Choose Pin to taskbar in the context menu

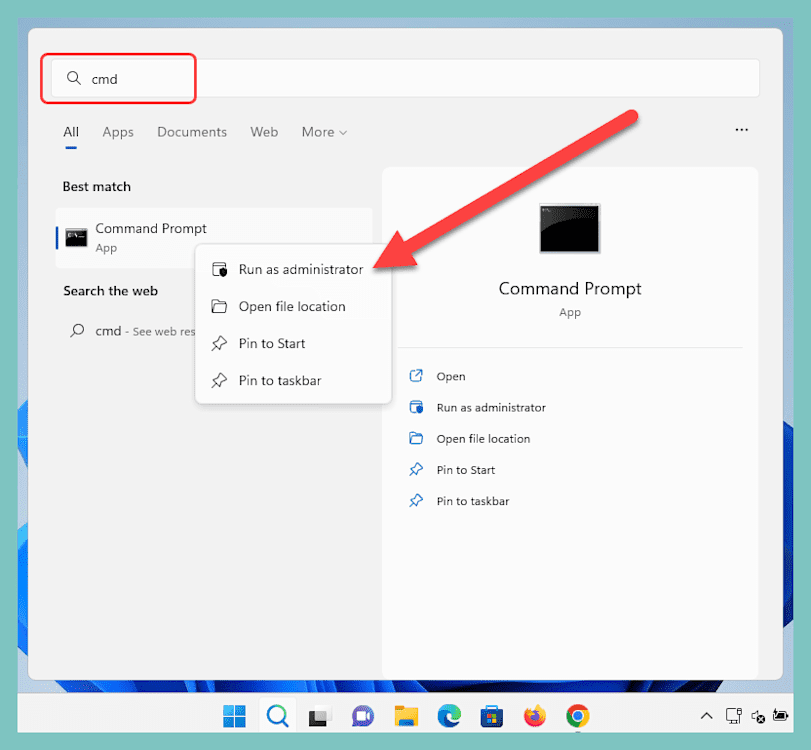pyautogui.click(x=293, y=381)
